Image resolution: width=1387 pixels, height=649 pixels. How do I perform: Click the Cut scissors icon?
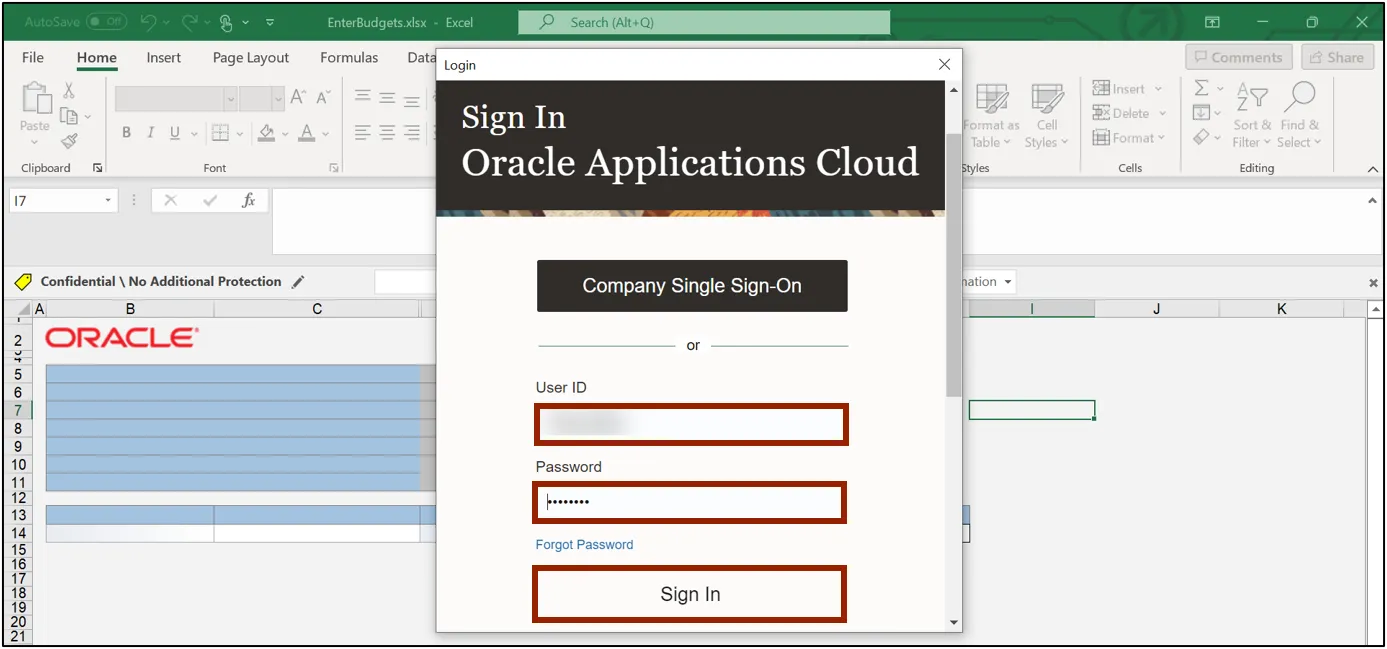(69, 91)
